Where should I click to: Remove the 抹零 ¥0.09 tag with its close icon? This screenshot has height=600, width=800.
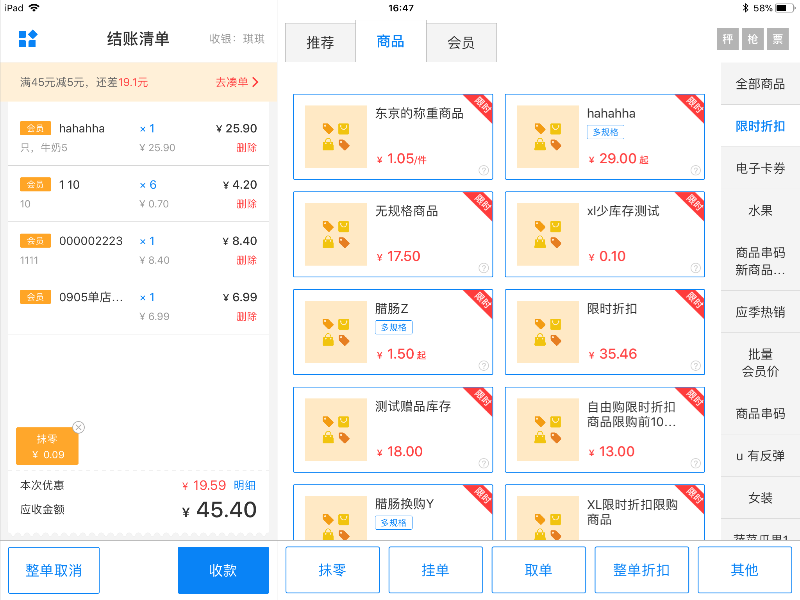pyautogui.click(x=79, y=427)
